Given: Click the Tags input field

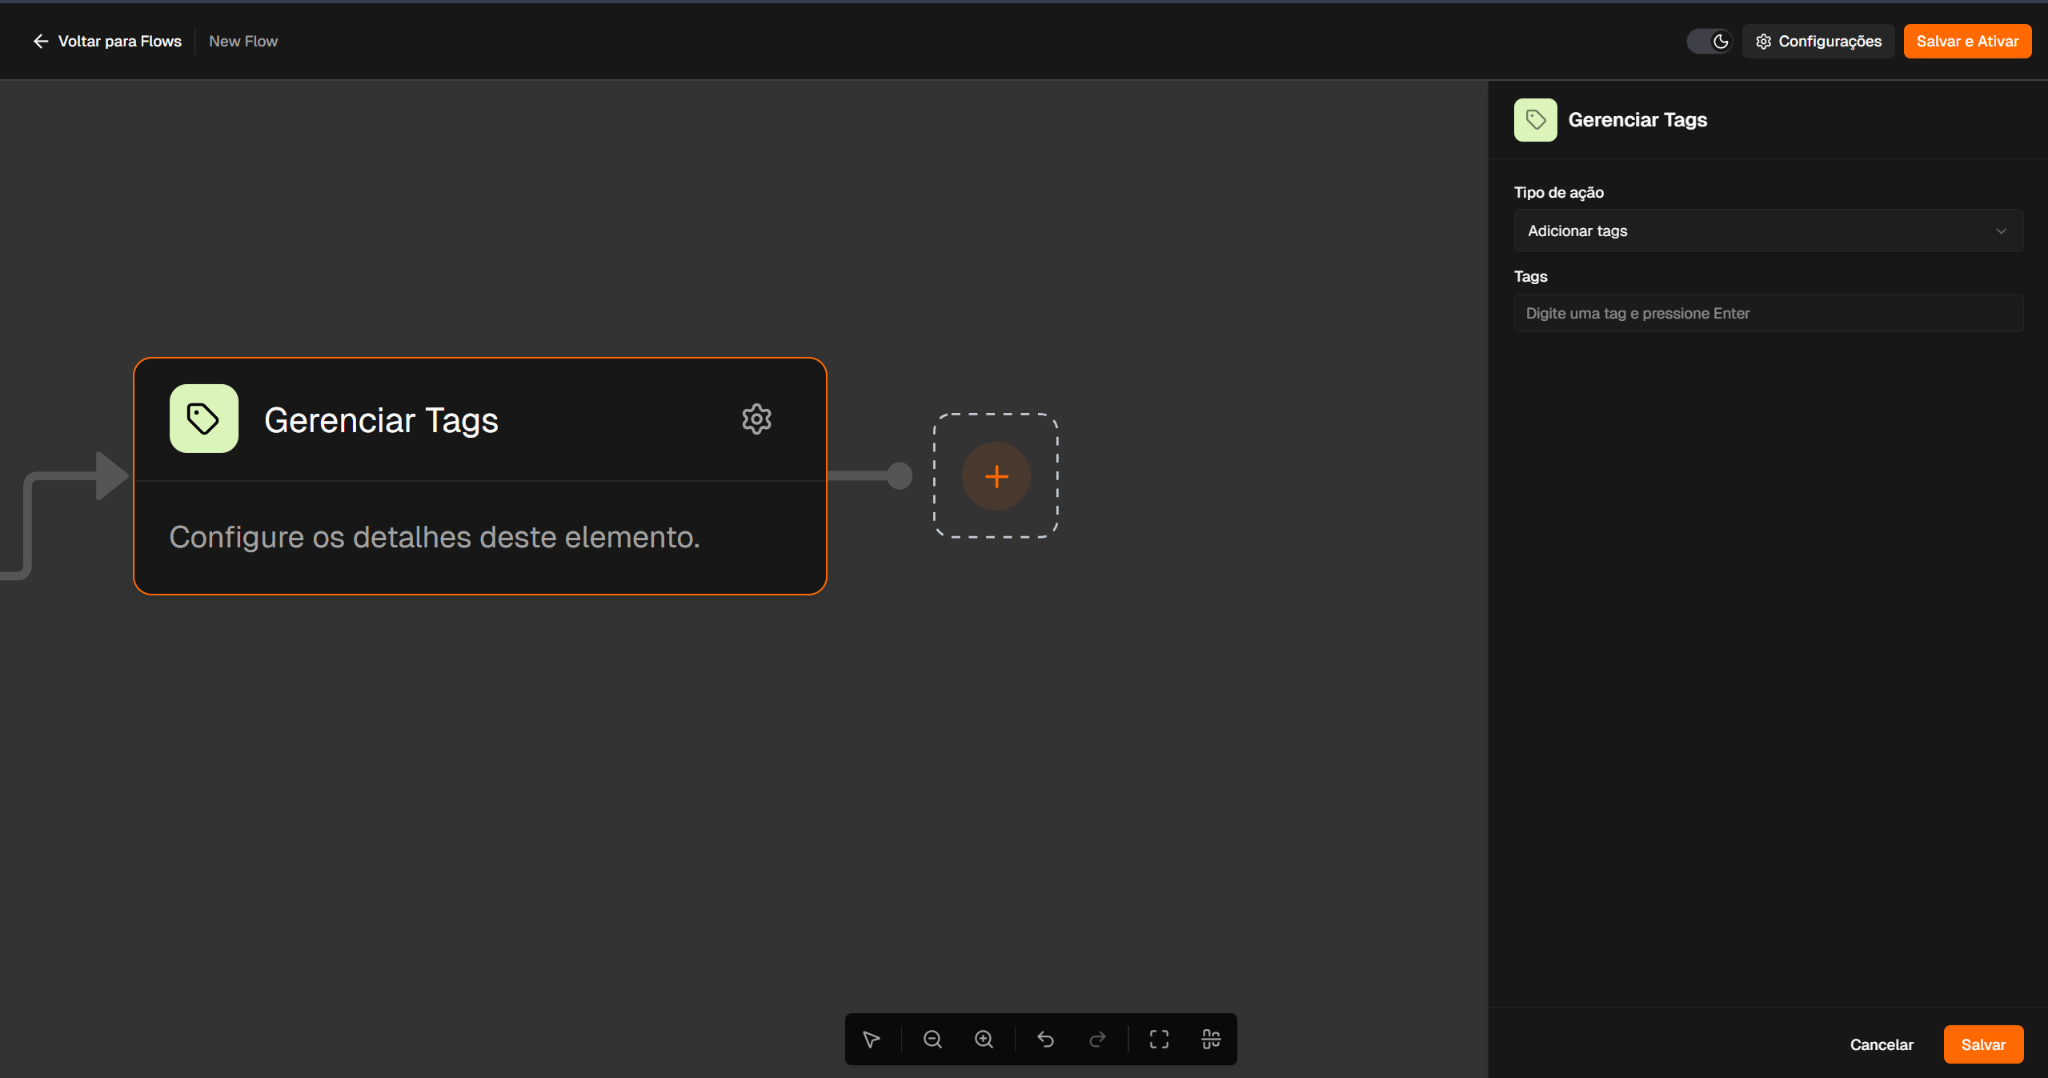Looking at the screenshot, I should (1768, 313).
